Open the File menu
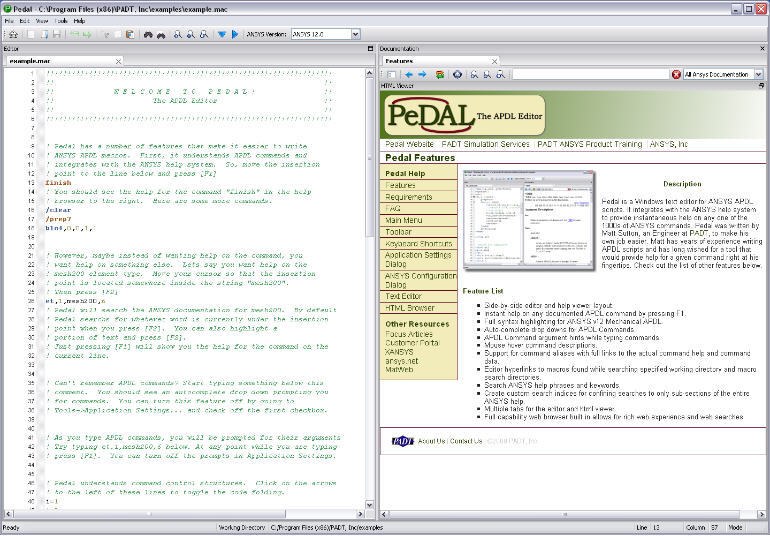The image size is (770, 536). coord(9,21)
